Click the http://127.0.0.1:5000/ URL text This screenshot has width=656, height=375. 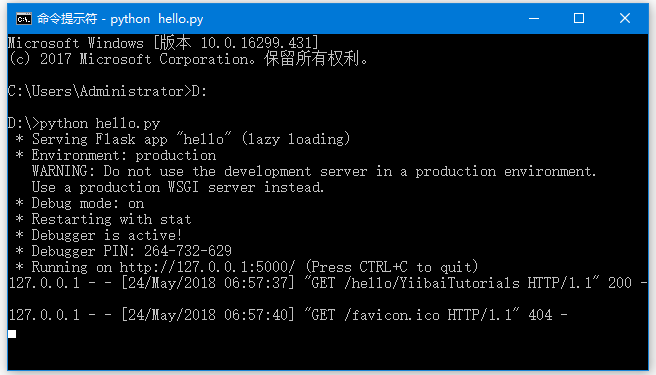tap(208, 267)
